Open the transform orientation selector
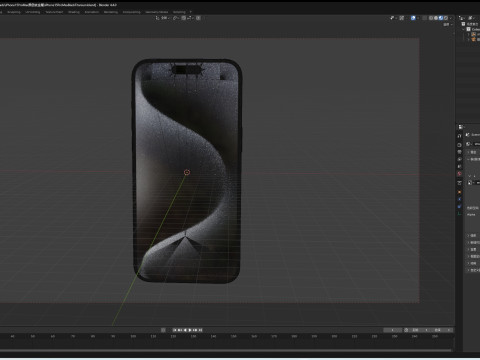Screen dimensions: 480x360 click(x=162, y=18)
